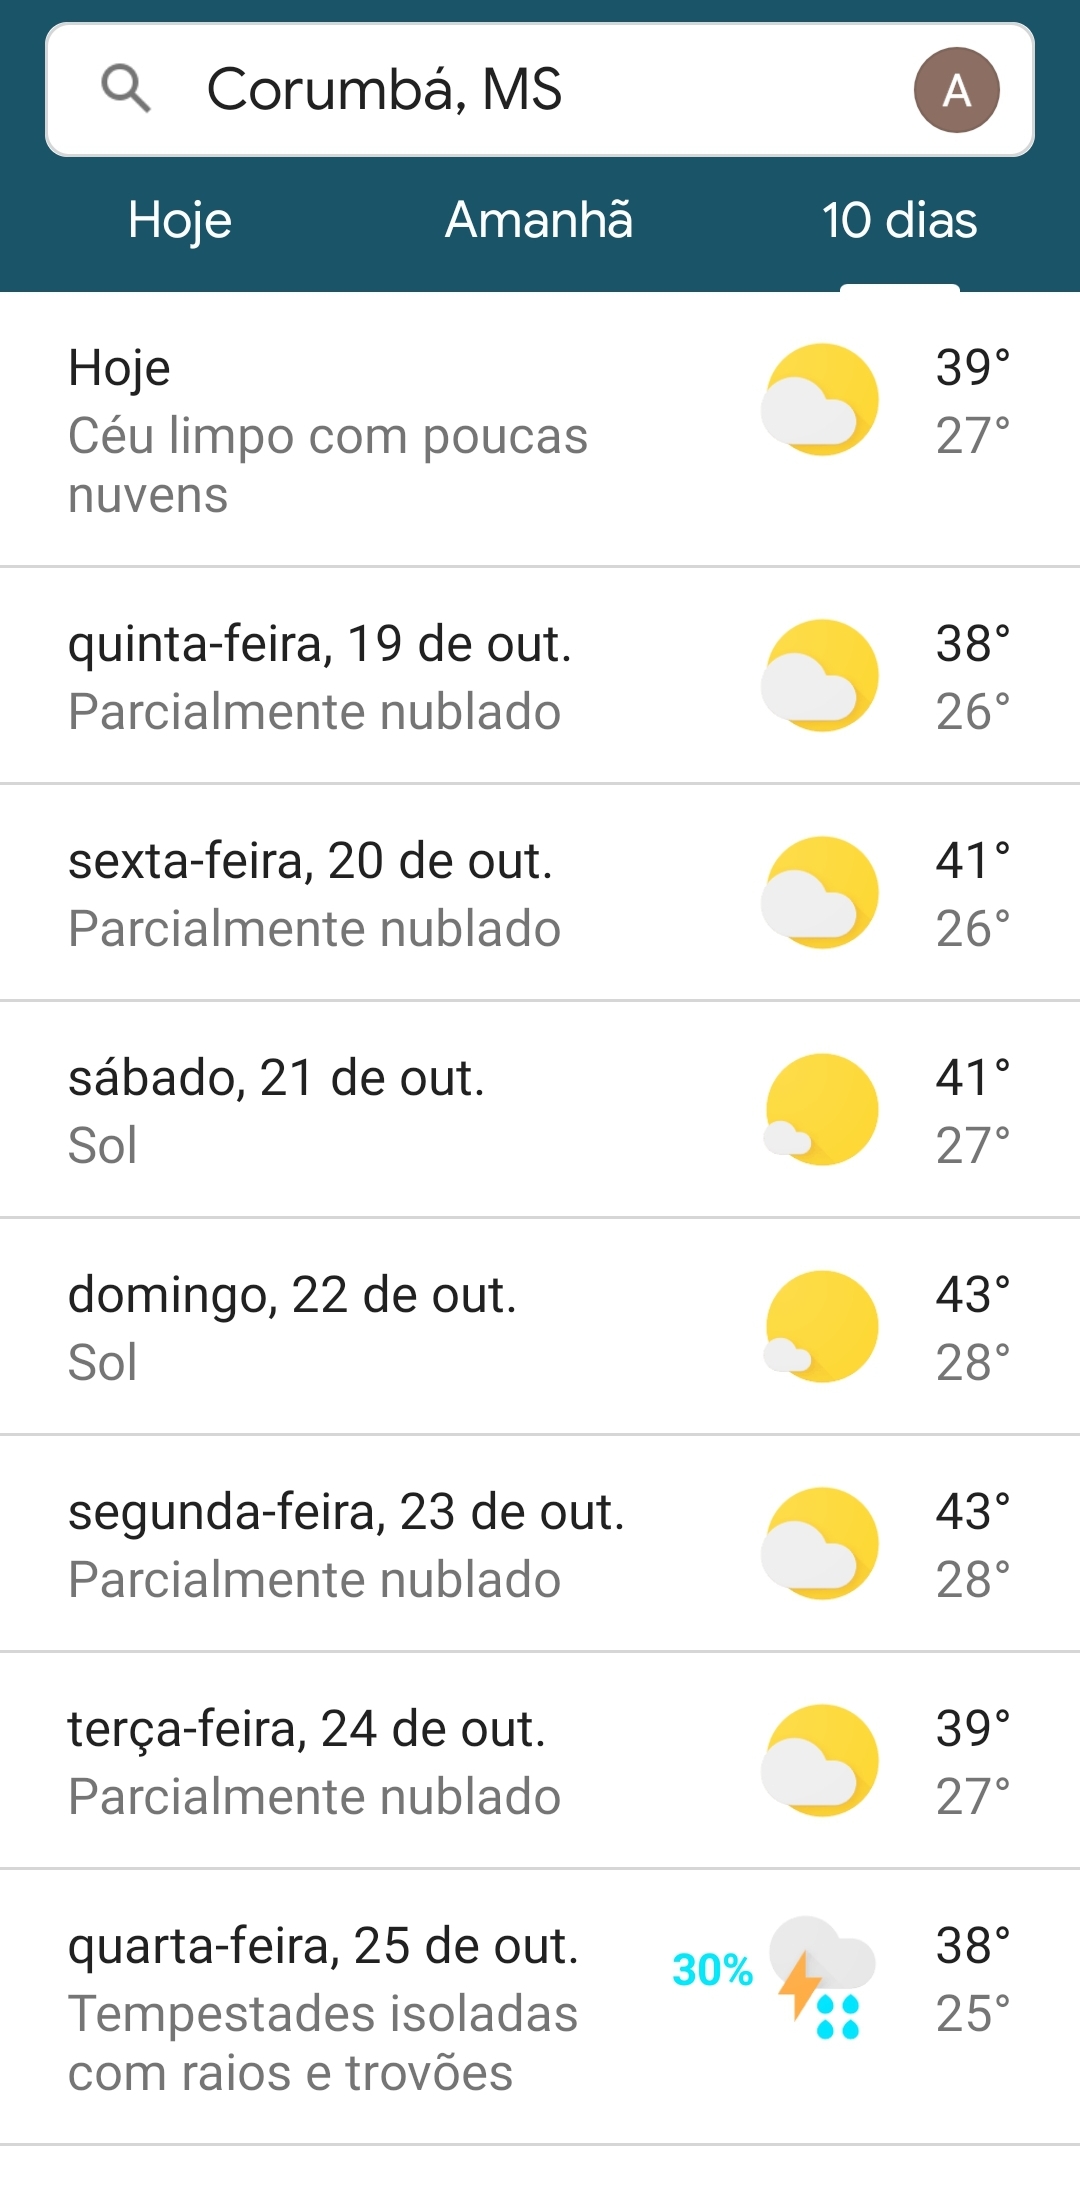Switch to the Hoje tab

click(180, 220)
